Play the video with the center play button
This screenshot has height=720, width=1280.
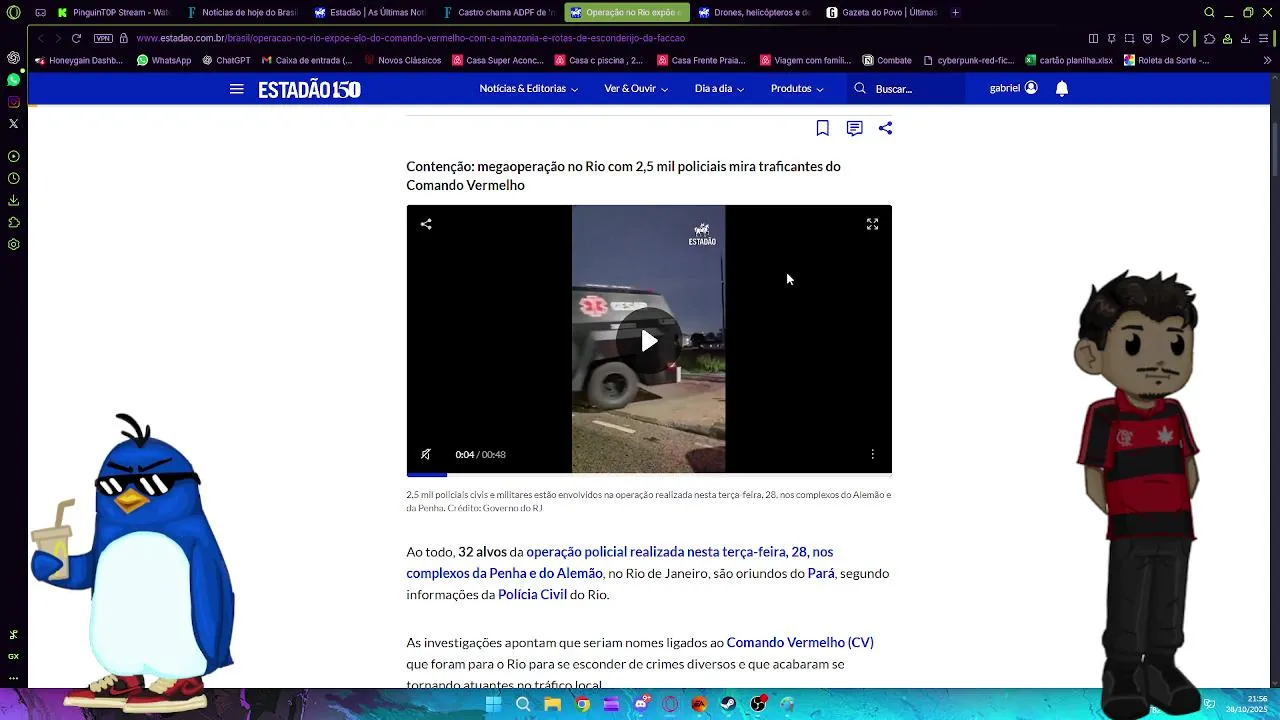click(x=649, y=341)
